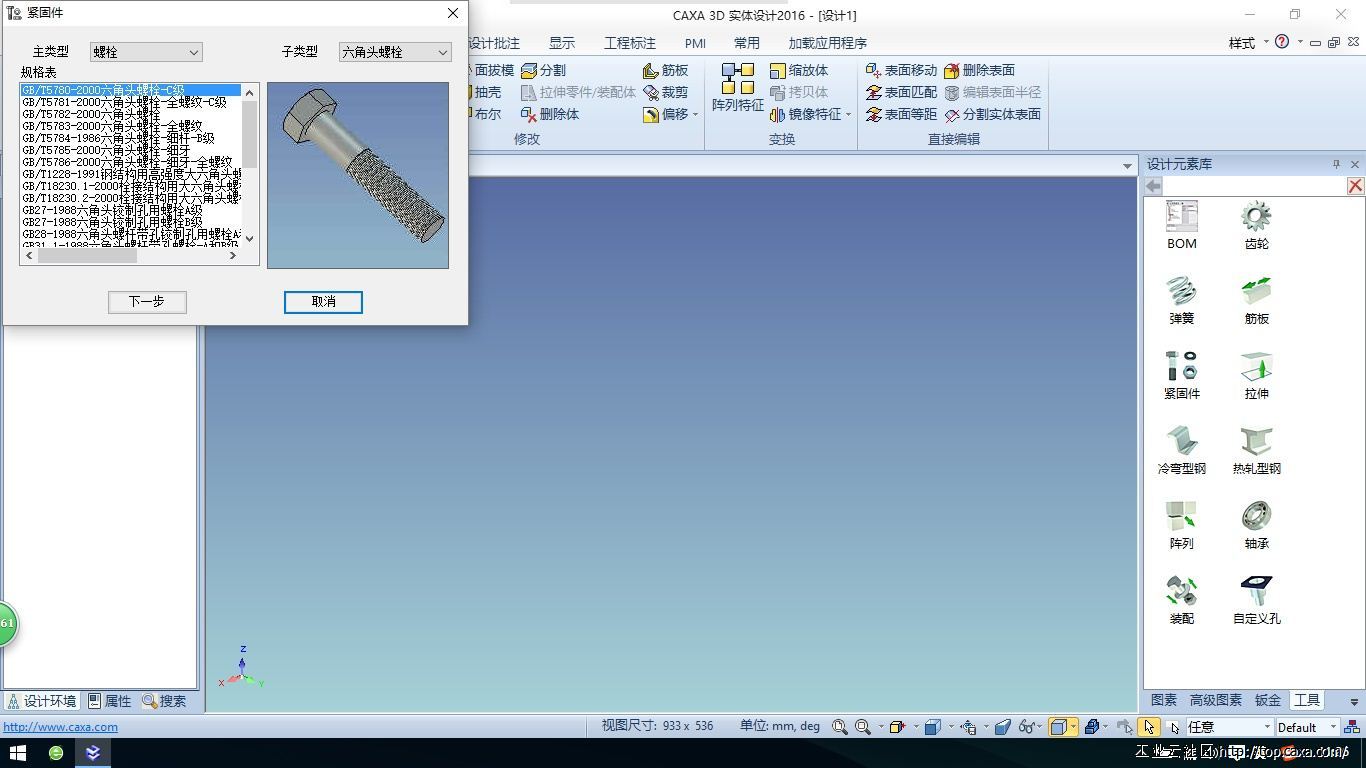1366x768 pixels.
Task: Select the 装配 assembly element
Action: 1181,600
